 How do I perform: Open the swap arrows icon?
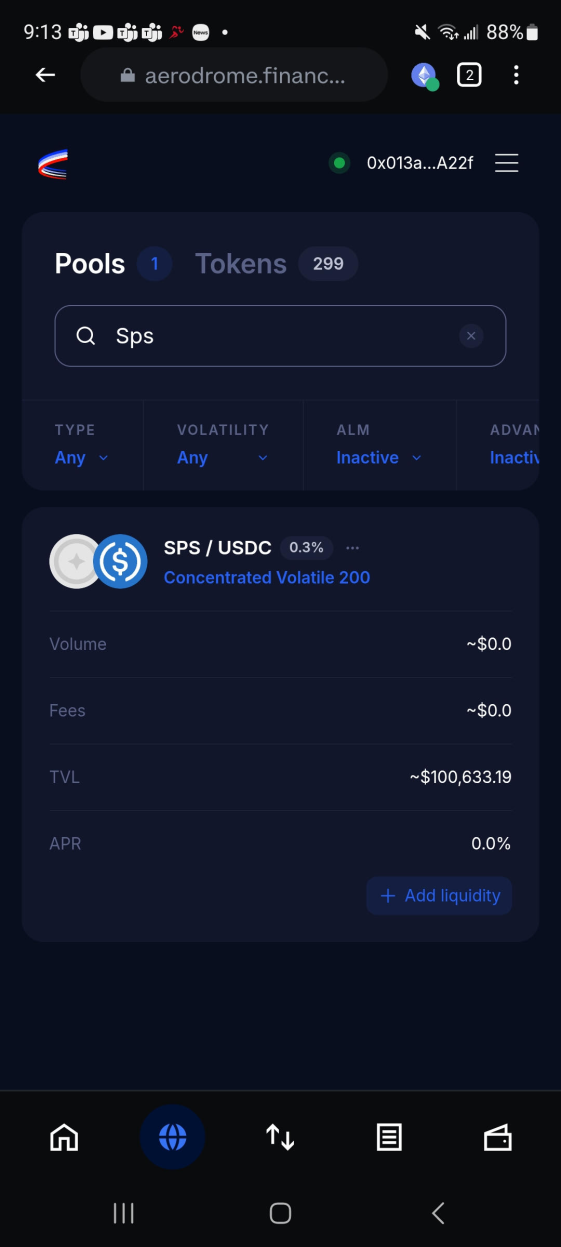(280, 1137)
